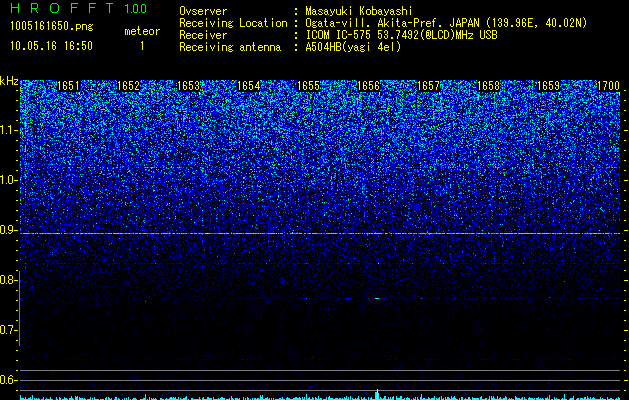629x400 pixels.
Task: Click observer name Masayuki Kobayashi
Action: (358, 11)
